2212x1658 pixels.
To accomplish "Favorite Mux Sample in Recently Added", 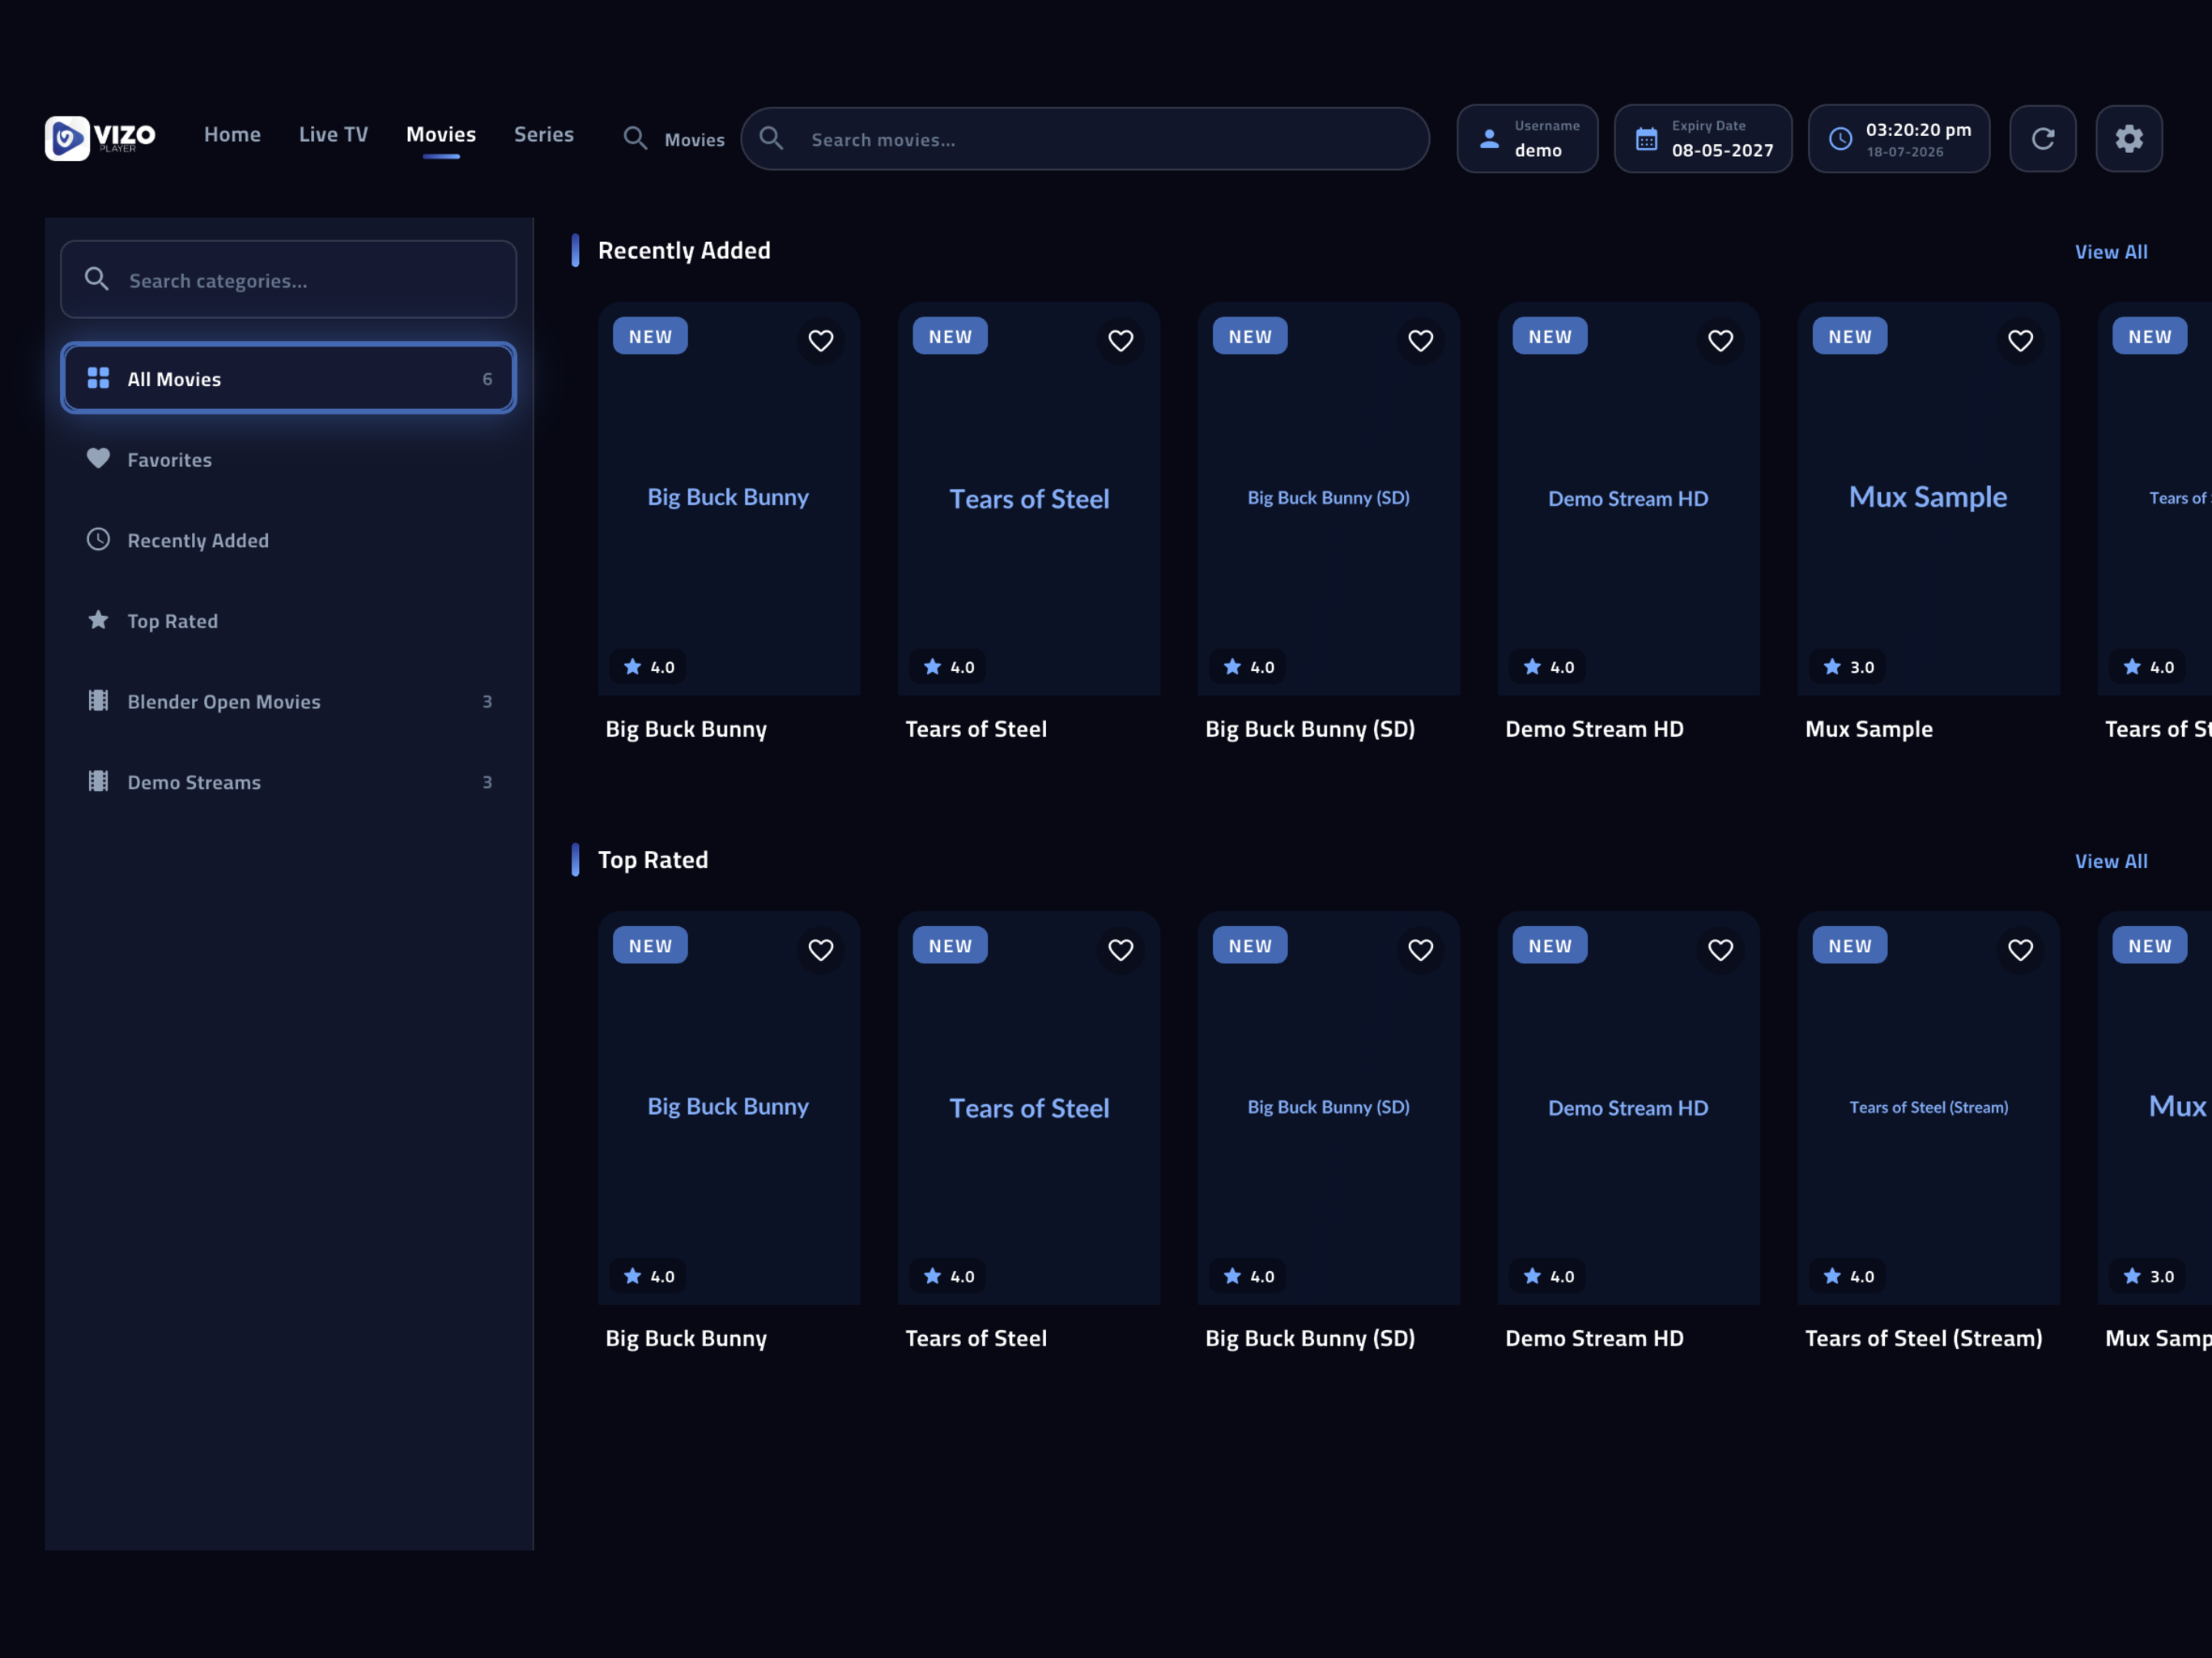I will [2020, 340].
